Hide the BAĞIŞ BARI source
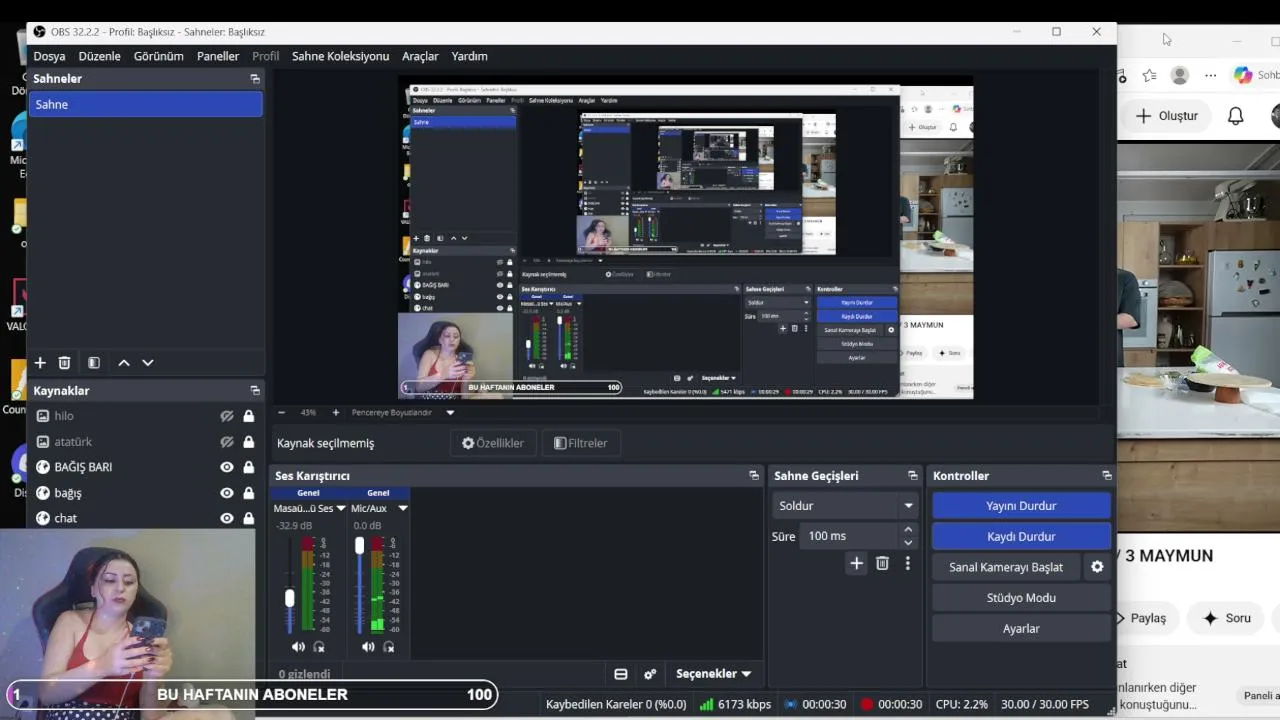This screenshot has height=720, width=1280. [x=227, y=467]
